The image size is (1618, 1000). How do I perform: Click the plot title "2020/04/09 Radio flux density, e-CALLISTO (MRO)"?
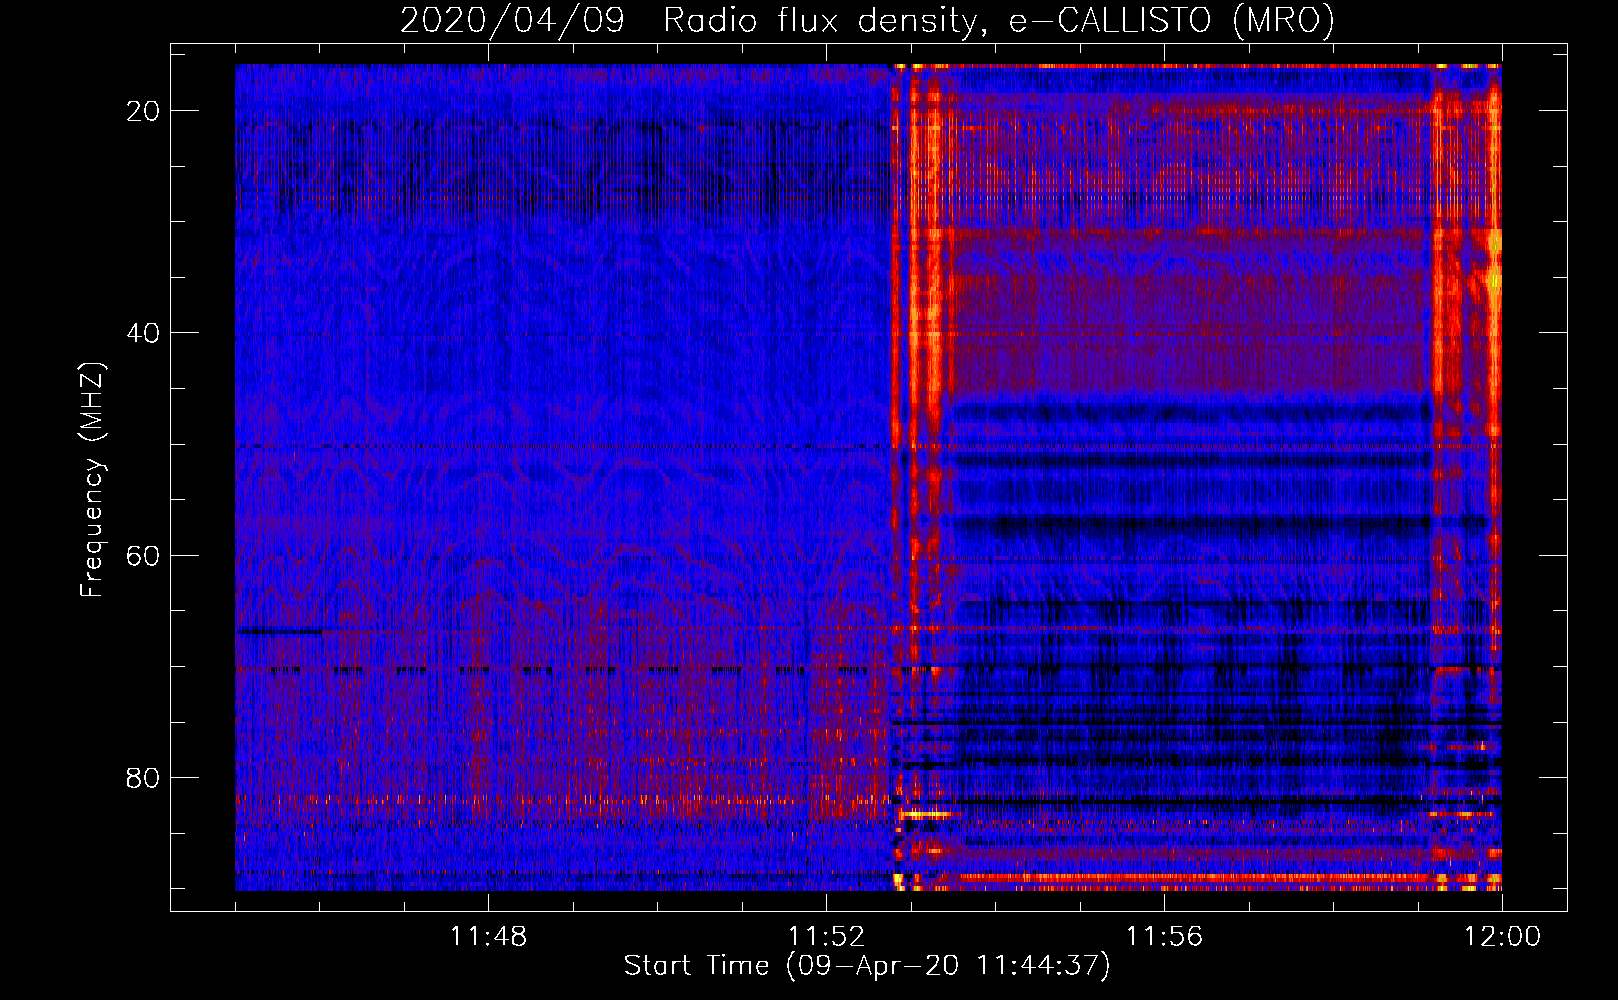pyautogui.click(x=868, y=20)
